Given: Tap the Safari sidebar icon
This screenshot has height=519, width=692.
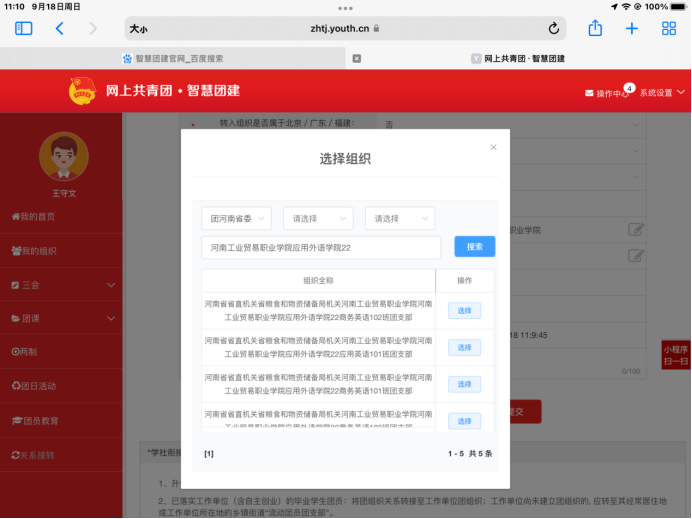Looking at the screenshot, I should (24, 29).
